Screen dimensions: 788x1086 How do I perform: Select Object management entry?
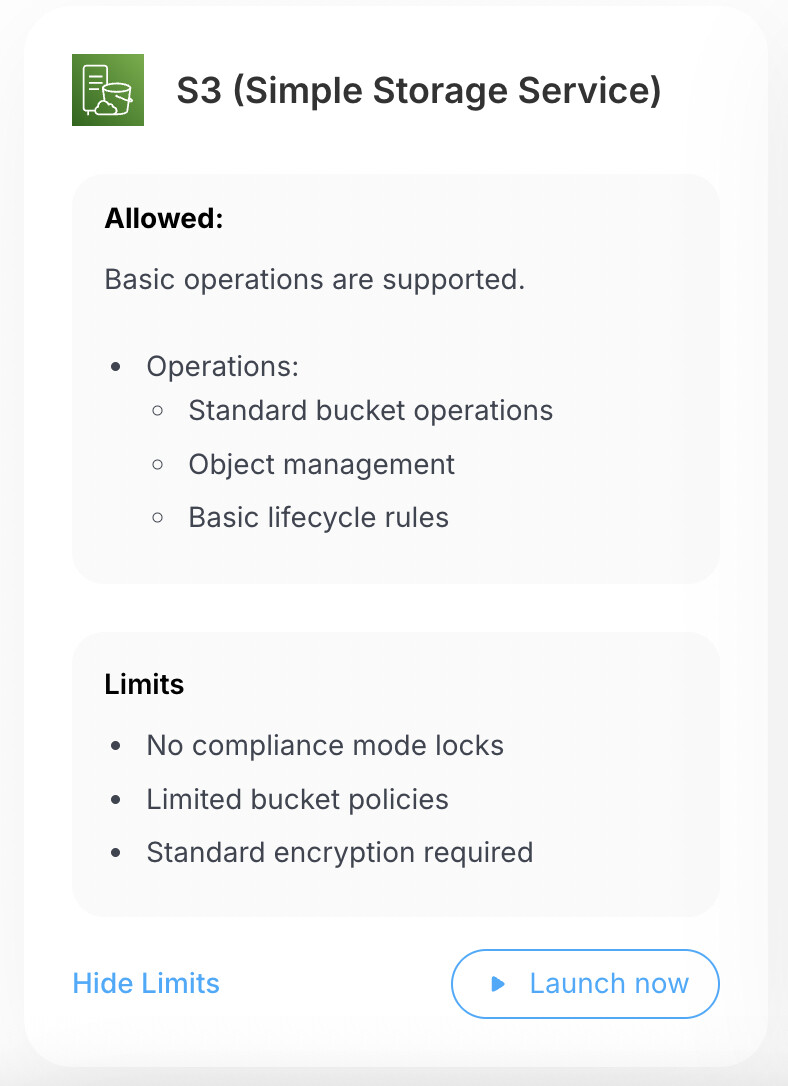[321, 465]
